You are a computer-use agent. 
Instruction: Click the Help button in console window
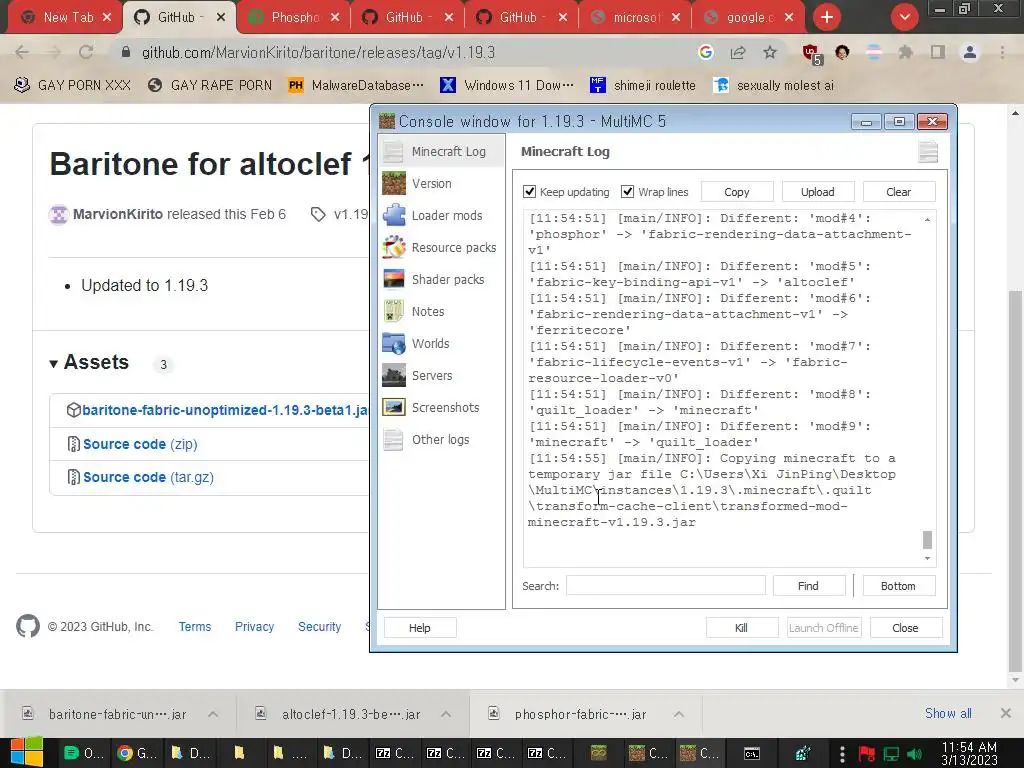click(x=420, y=628)
